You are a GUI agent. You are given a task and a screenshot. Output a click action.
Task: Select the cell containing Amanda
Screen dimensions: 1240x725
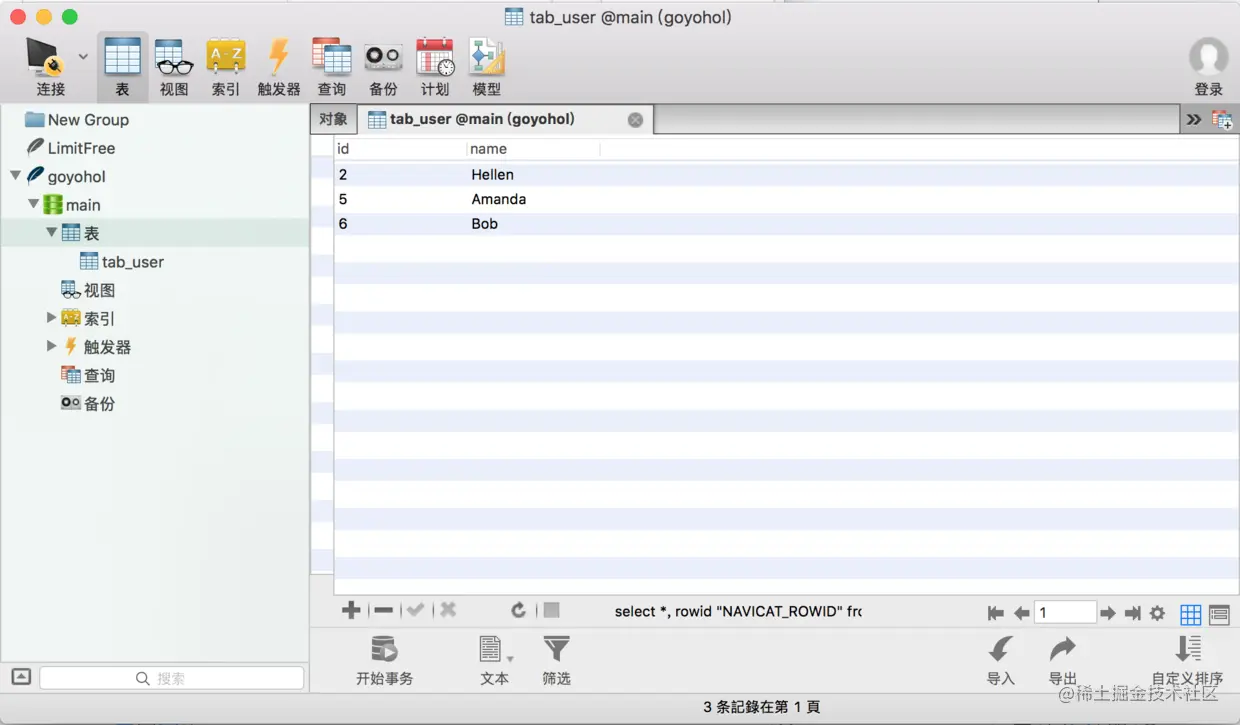coord(533,199)
